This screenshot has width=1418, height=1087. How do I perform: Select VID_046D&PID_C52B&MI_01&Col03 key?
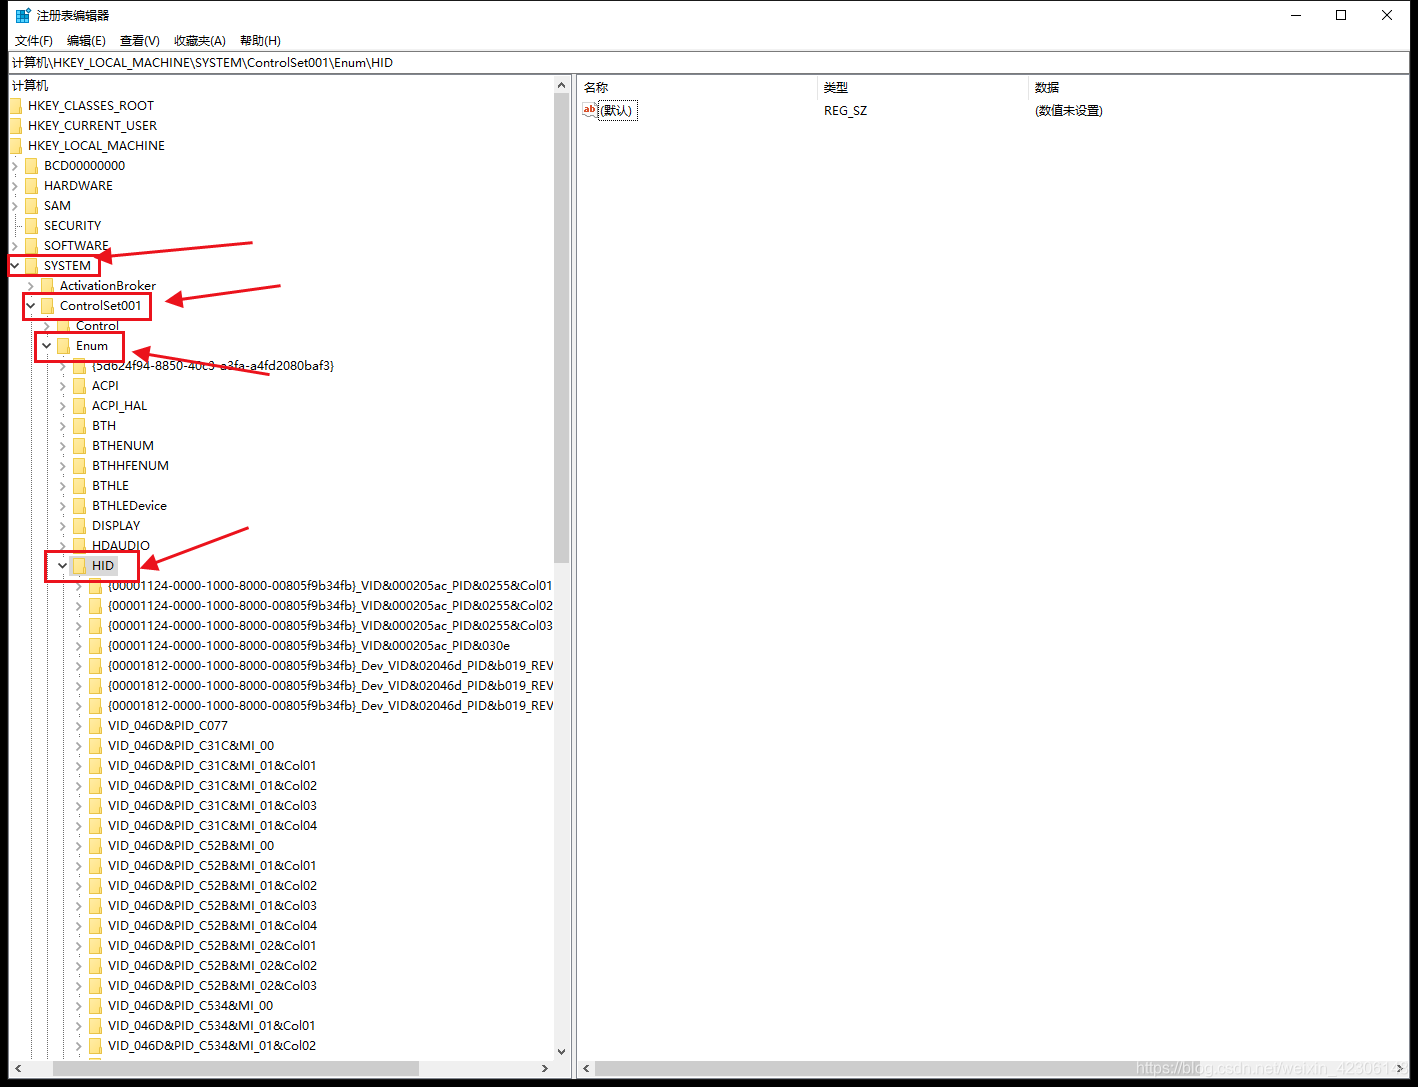click(212, 905)
